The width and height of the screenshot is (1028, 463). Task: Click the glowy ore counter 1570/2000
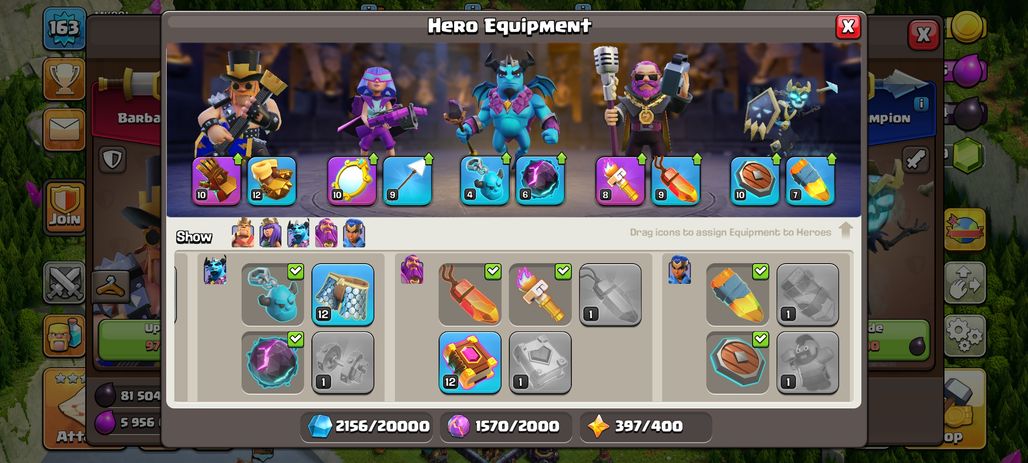[x=504, y=426]
